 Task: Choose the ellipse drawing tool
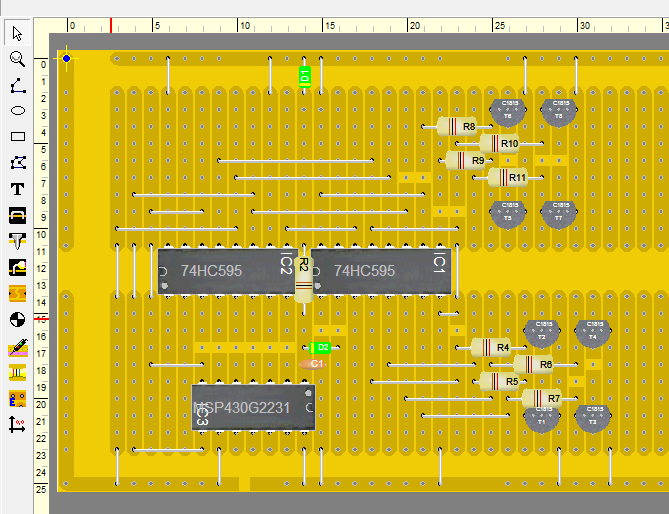(17, 111)
